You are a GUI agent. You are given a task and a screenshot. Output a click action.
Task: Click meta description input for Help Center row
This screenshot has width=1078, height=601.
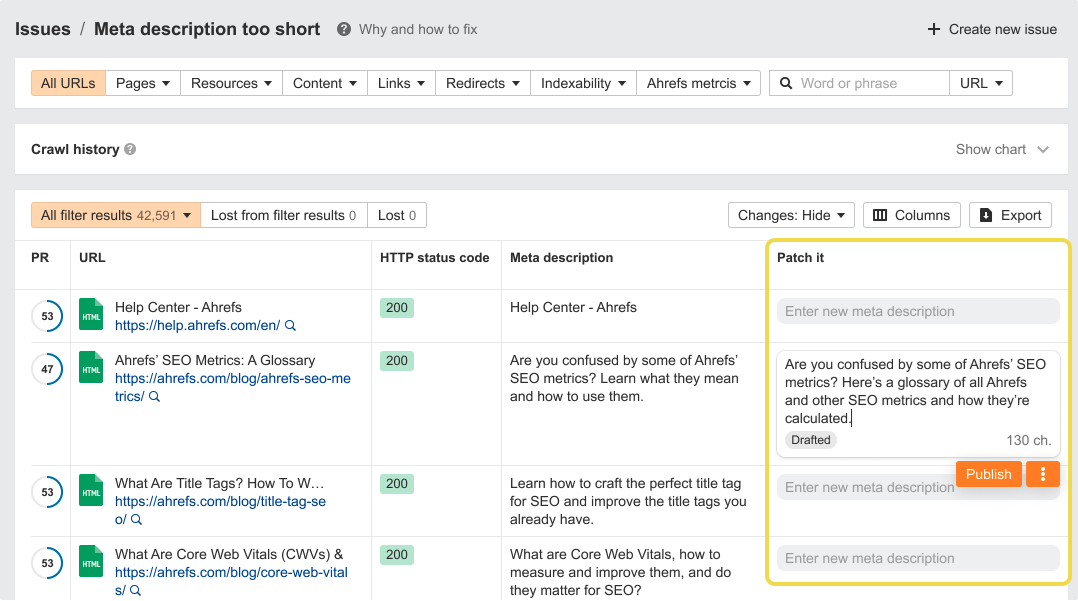pyautogui.click(x=918, y=311)
